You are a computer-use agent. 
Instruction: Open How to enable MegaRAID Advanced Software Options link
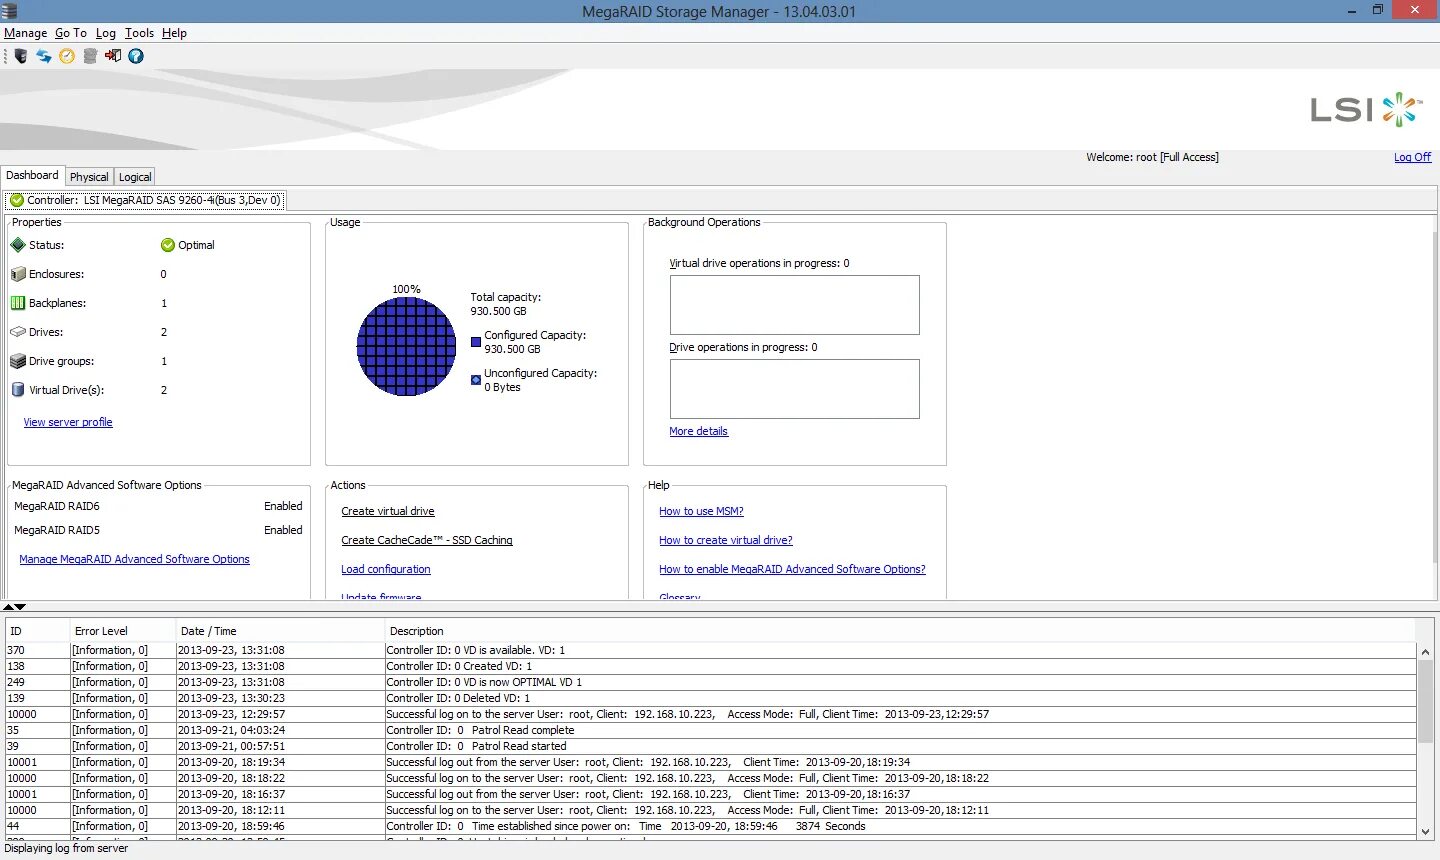coord(792,569)
